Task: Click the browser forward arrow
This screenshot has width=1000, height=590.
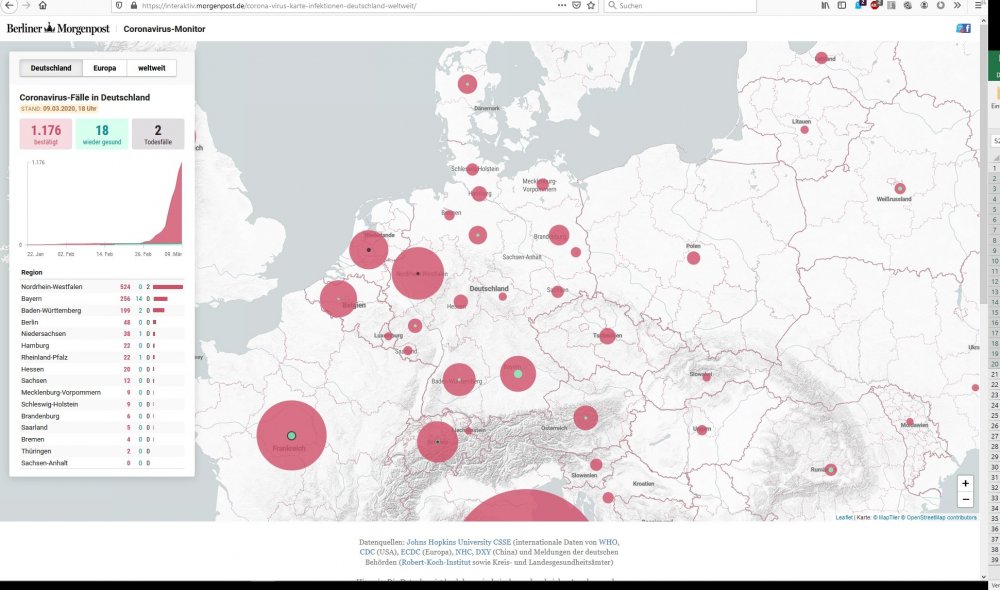Action: point(26,5)
